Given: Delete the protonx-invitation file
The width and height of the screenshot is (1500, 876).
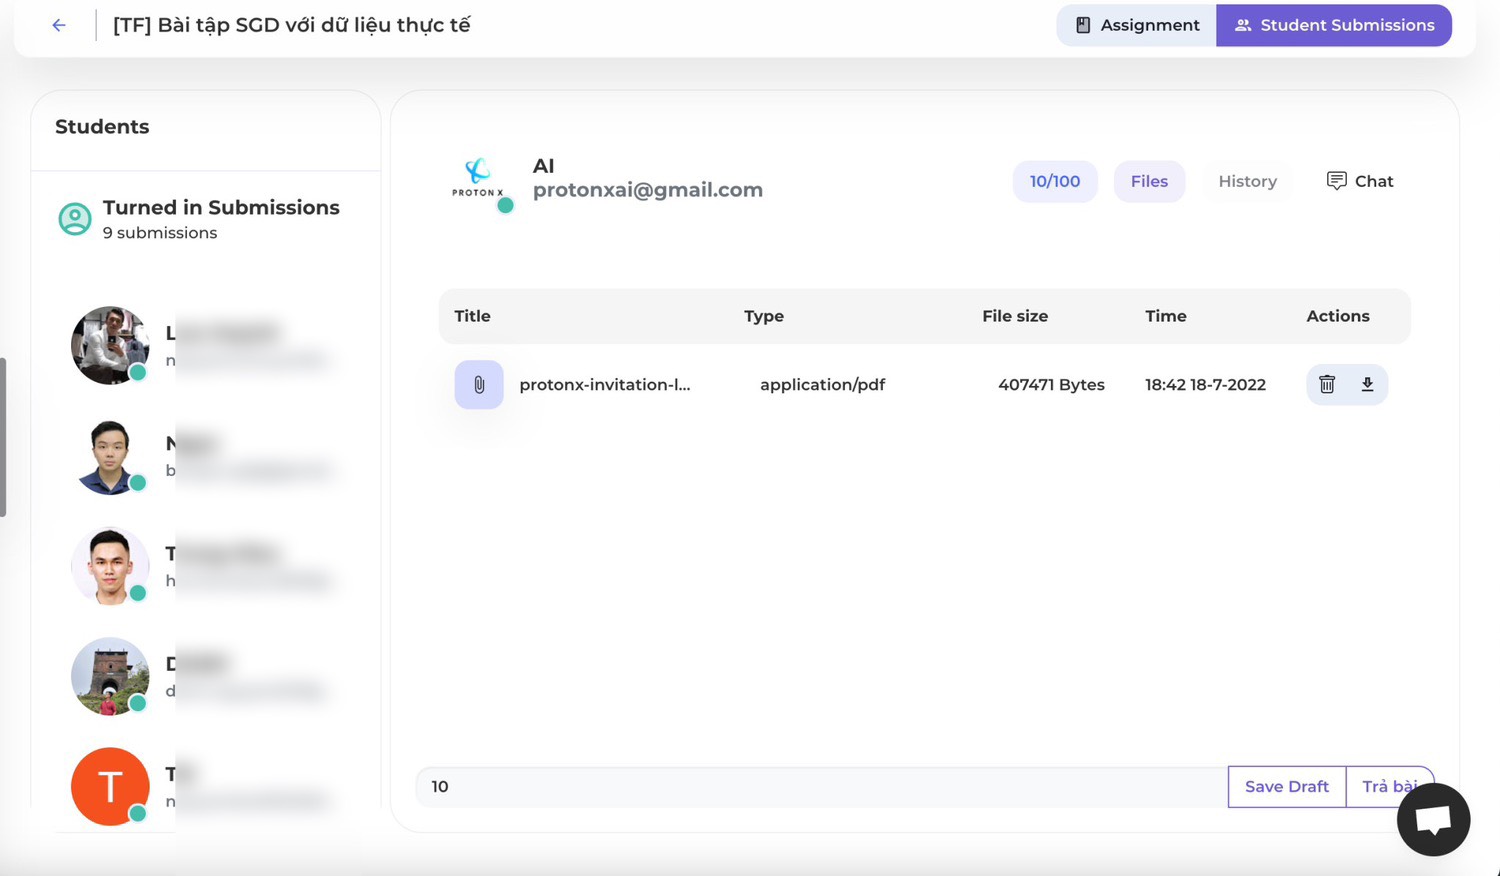Looking at the screenshot, I should 1327,385.
